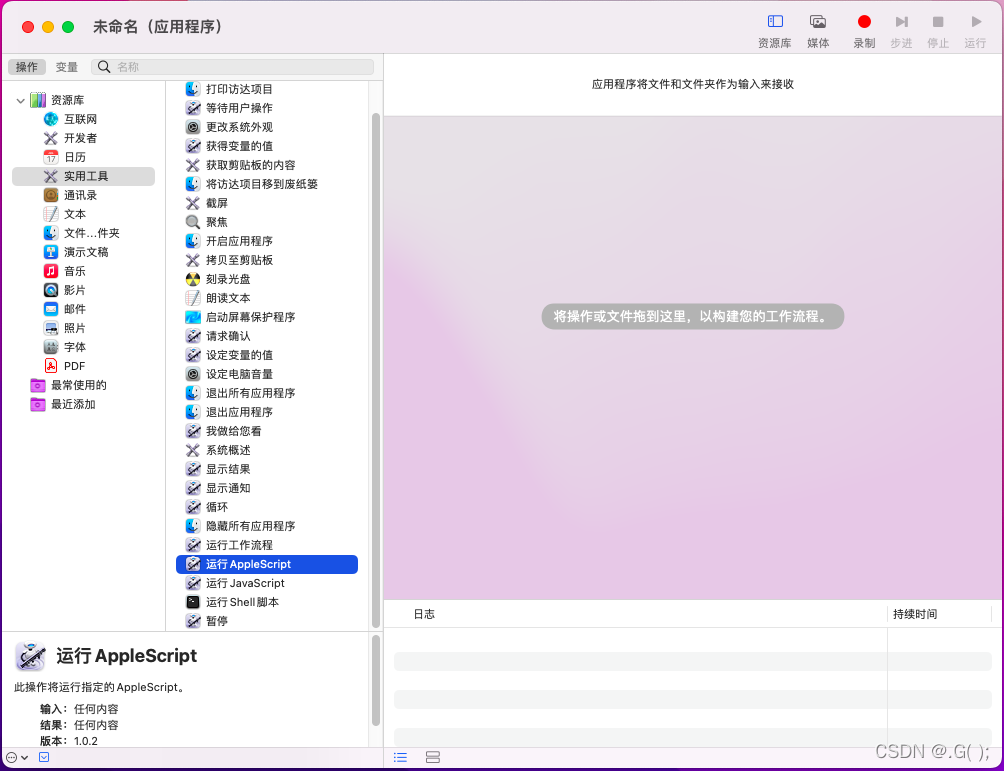Toggle the description panel checkbox icon

44,758
